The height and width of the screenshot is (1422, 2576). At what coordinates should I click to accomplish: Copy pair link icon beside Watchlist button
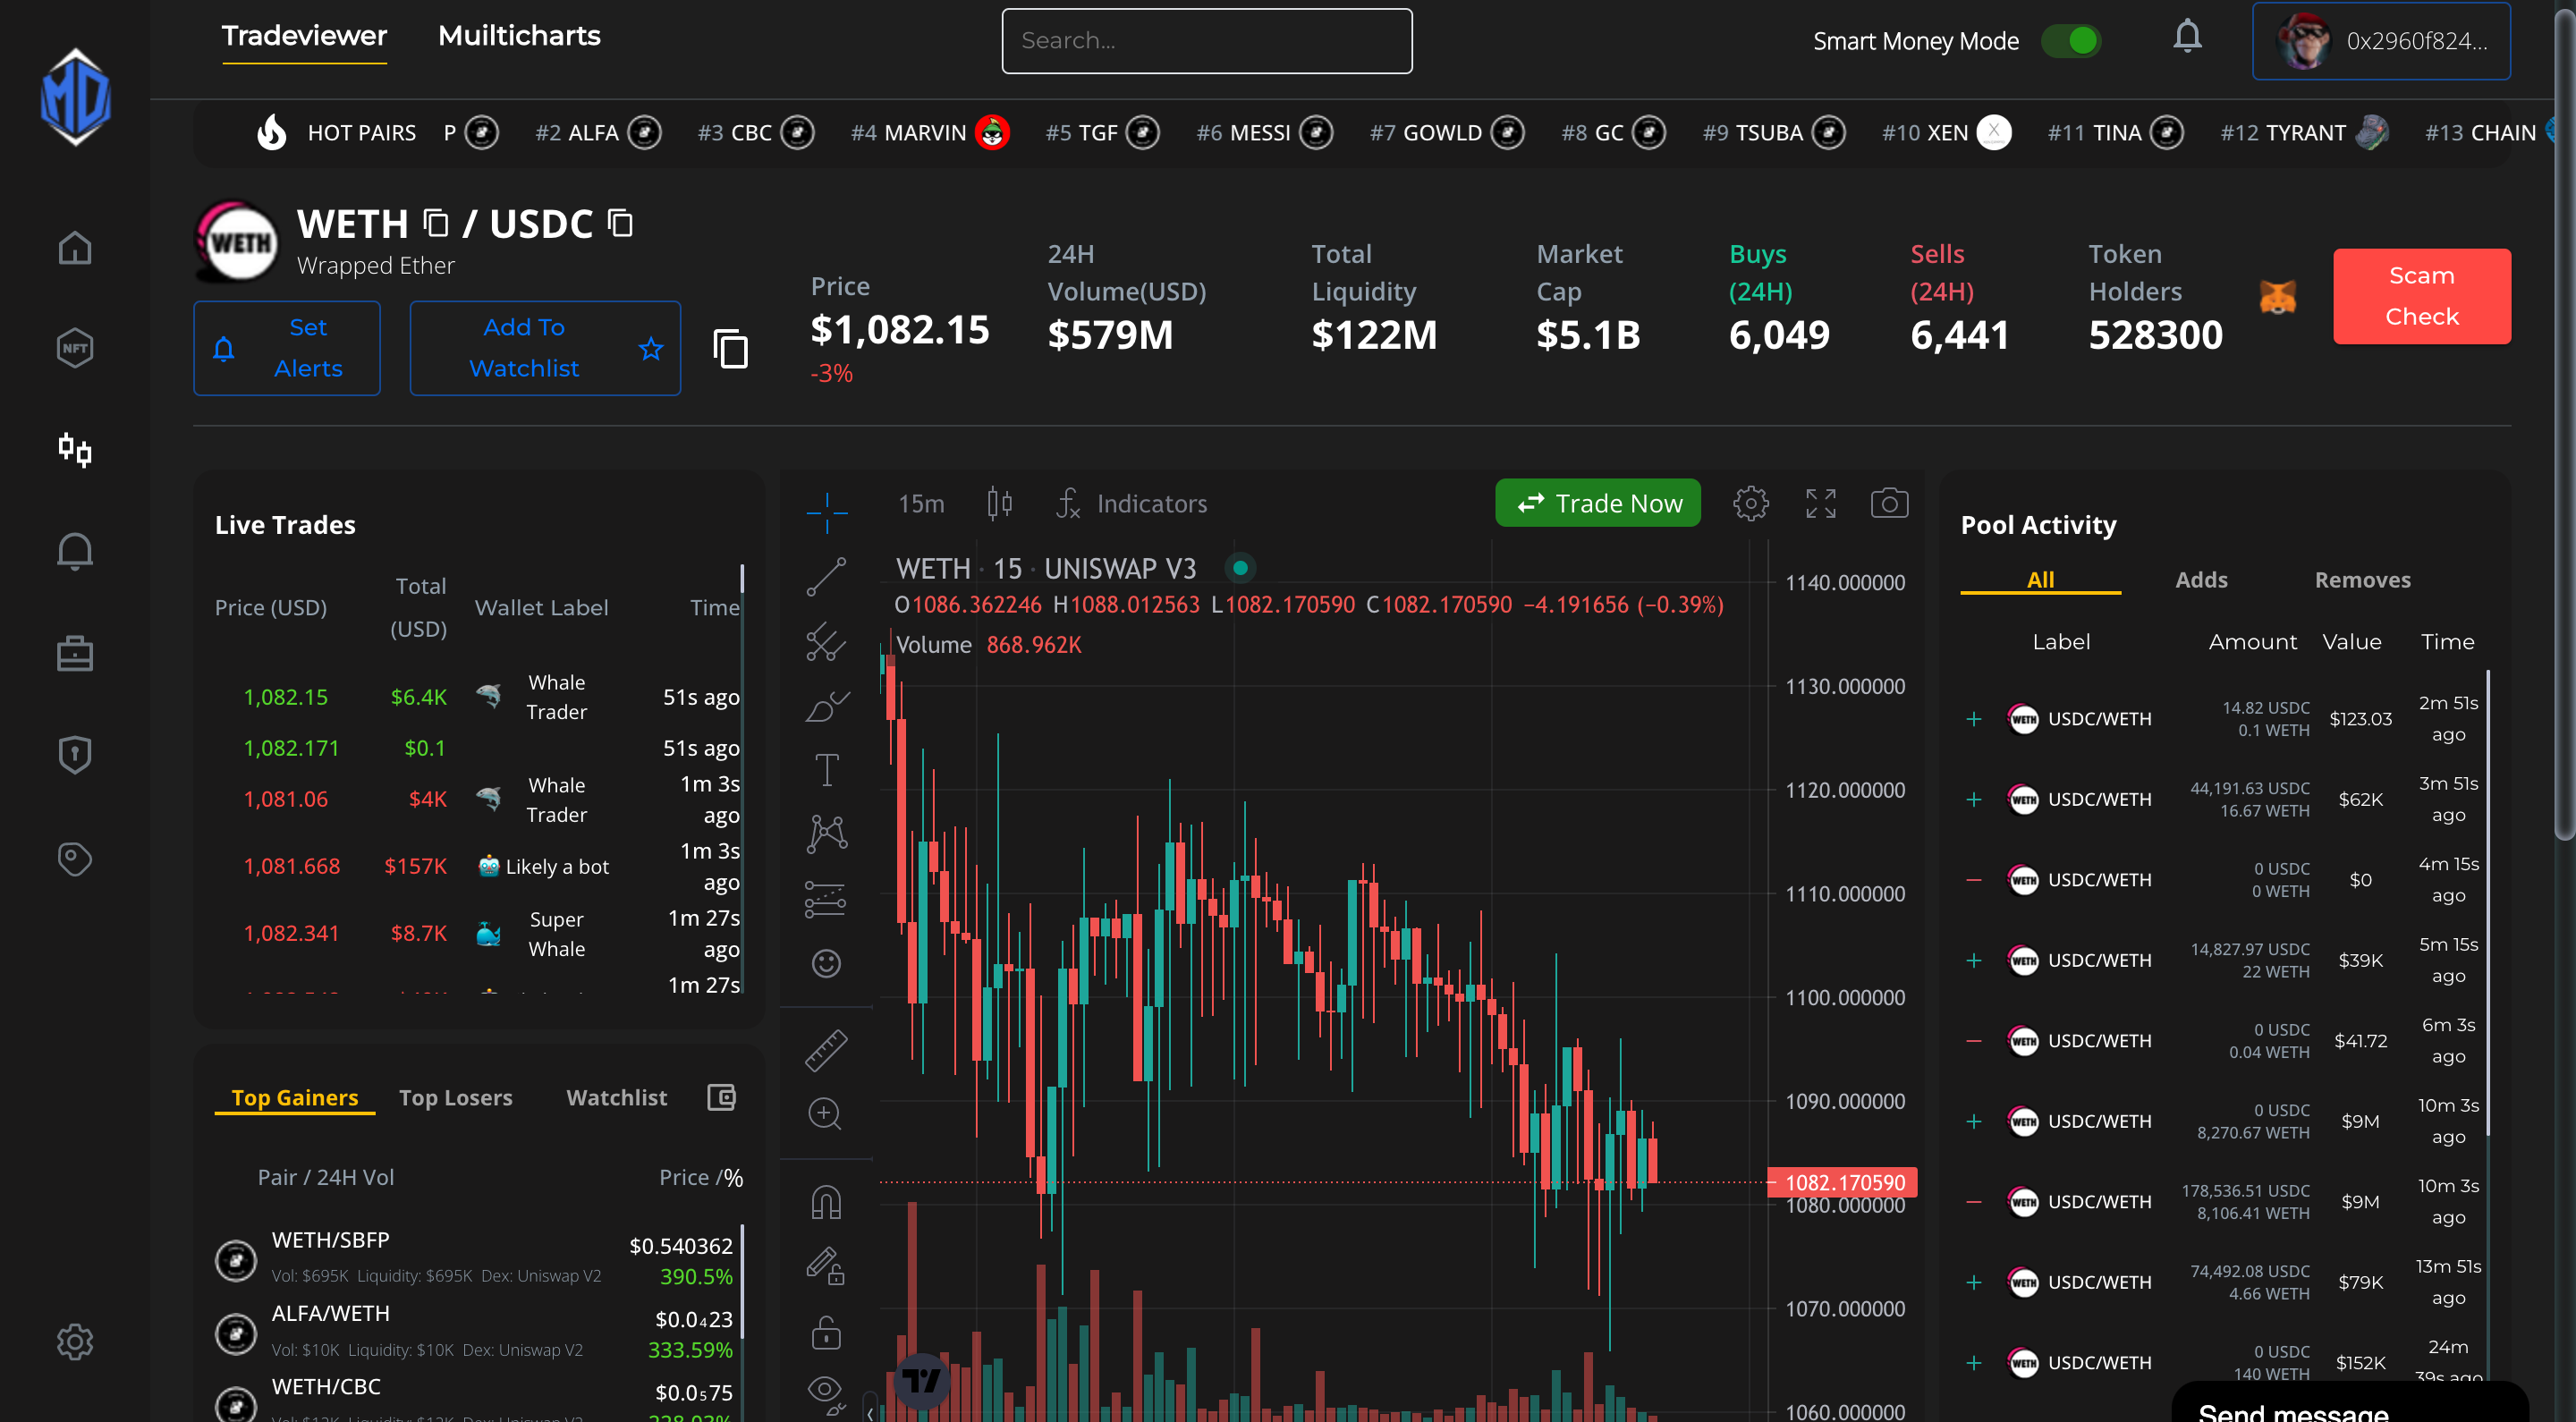pyautogui.click(x=731, y=348)
